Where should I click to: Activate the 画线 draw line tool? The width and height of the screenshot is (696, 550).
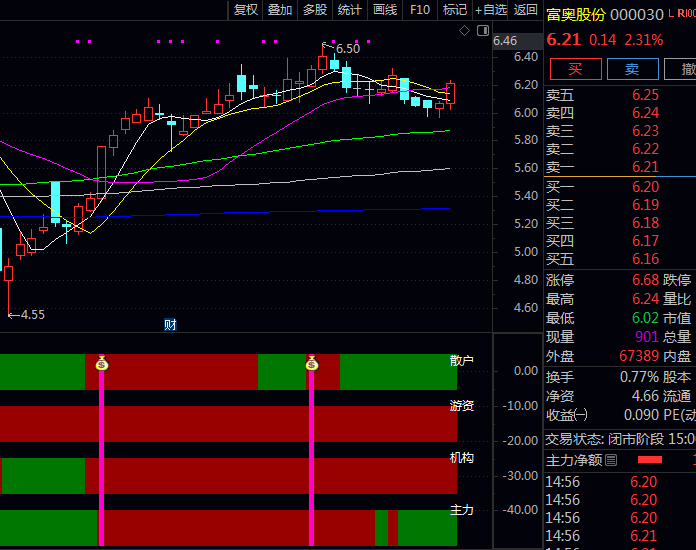point(384,10)
